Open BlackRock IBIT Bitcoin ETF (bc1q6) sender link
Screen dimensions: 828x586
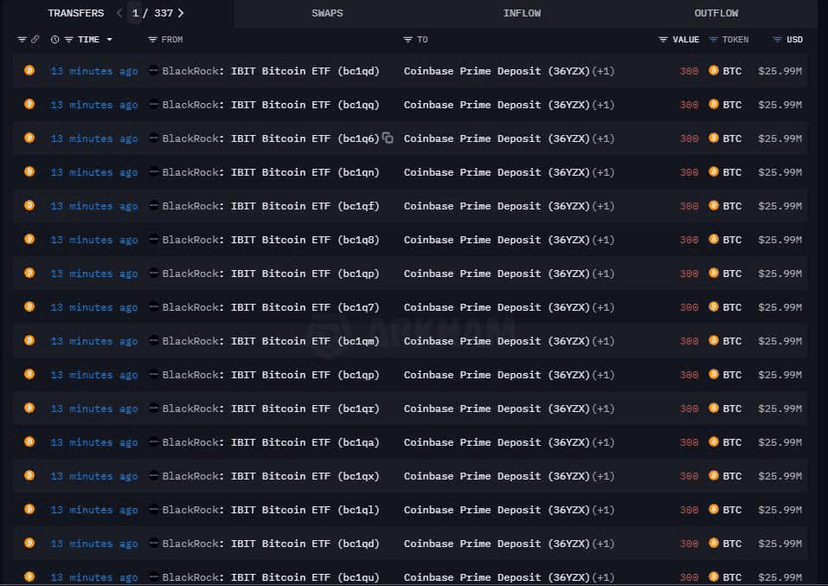click(271, 138)
